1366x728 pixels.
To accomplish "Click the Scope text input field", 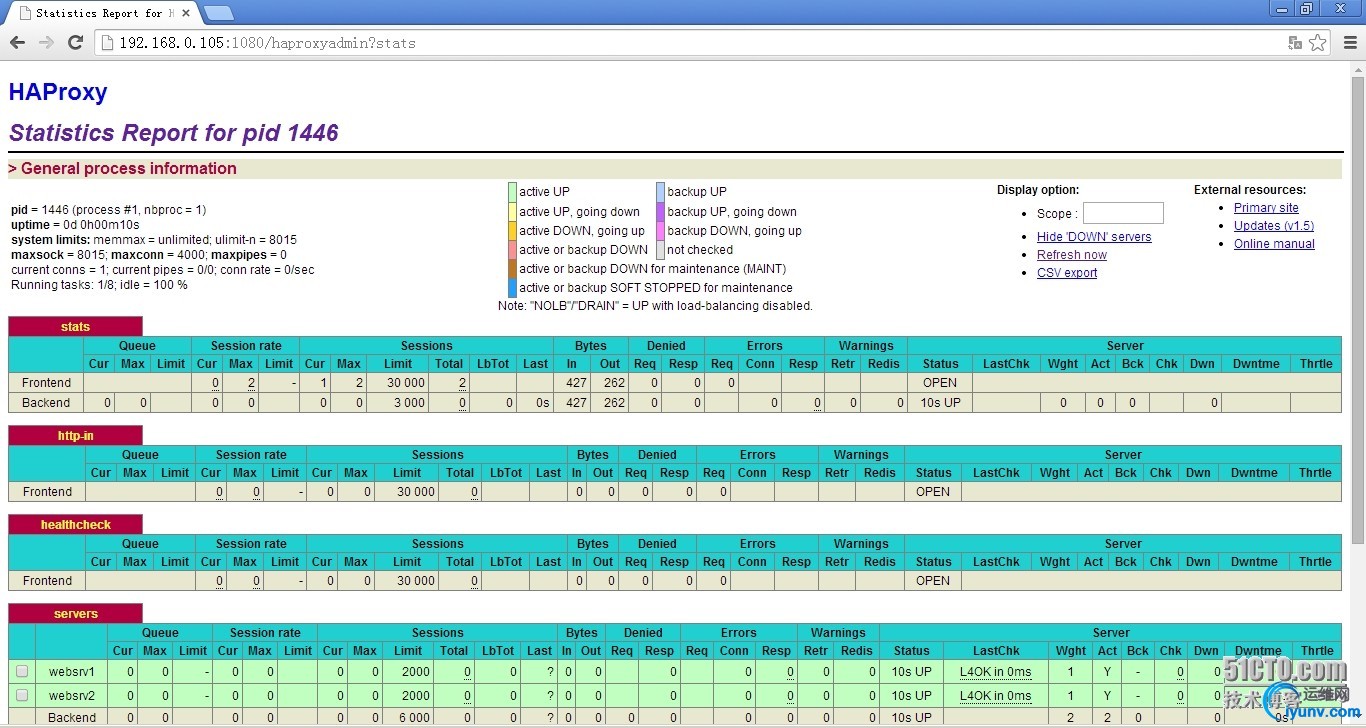I will pyautogui.click(x=1123, y=213).
